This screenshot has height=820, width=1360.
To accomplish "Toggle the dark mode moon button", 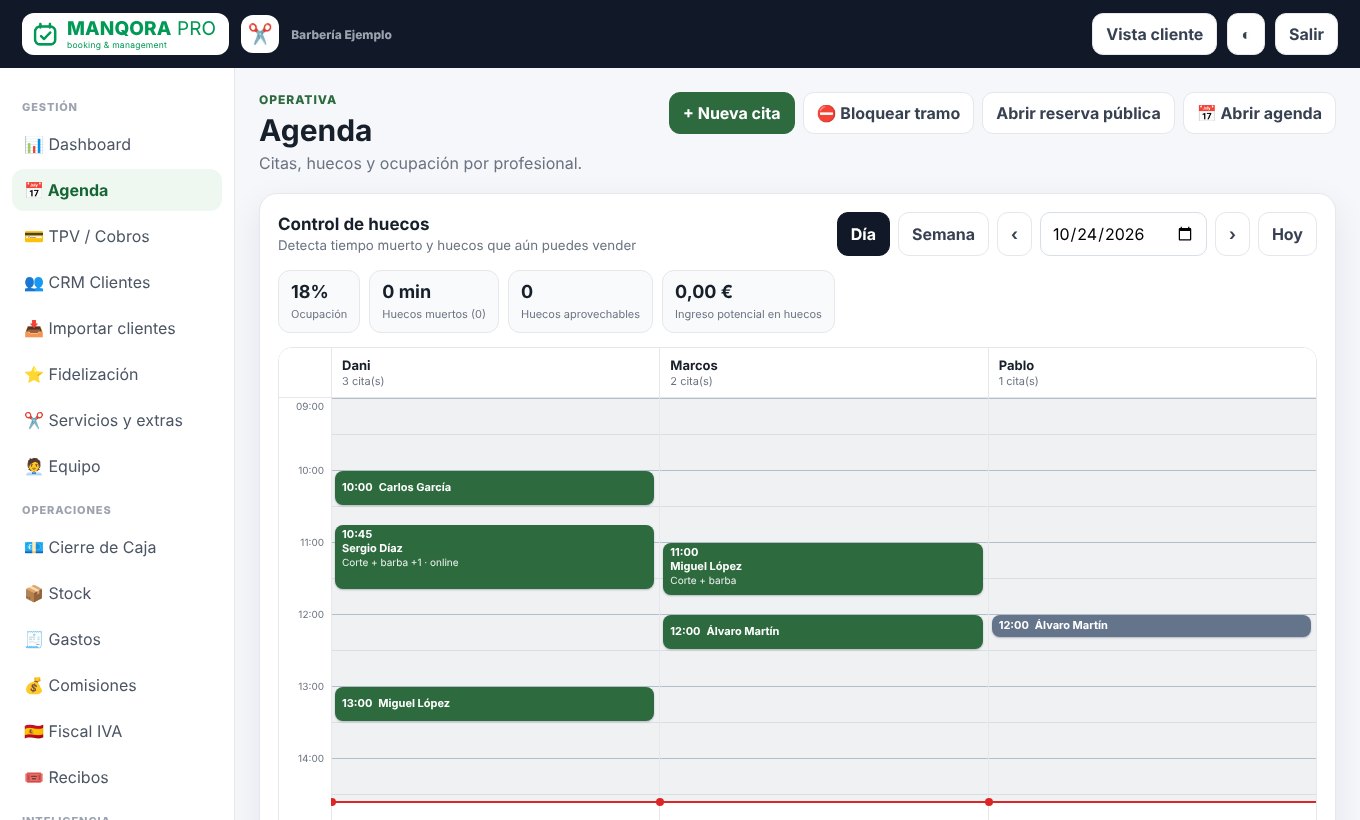I will click(1245, 34).
